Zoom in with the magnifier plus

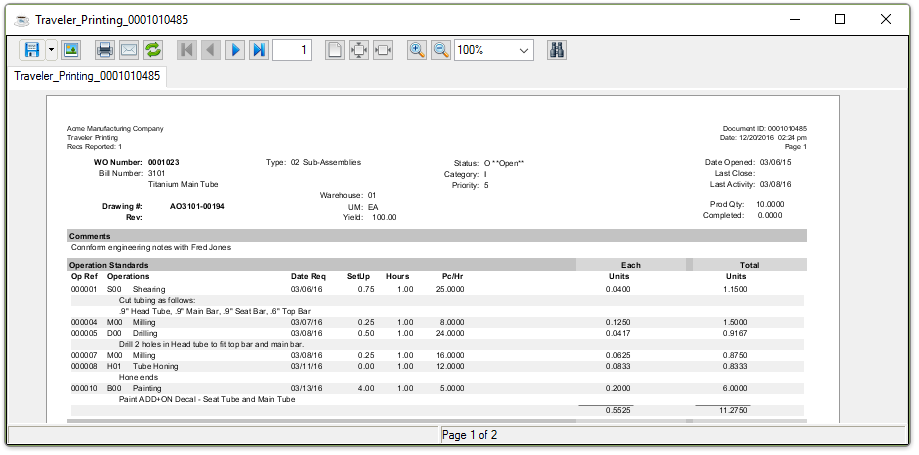pyautogui.click(x=417, y=49)
